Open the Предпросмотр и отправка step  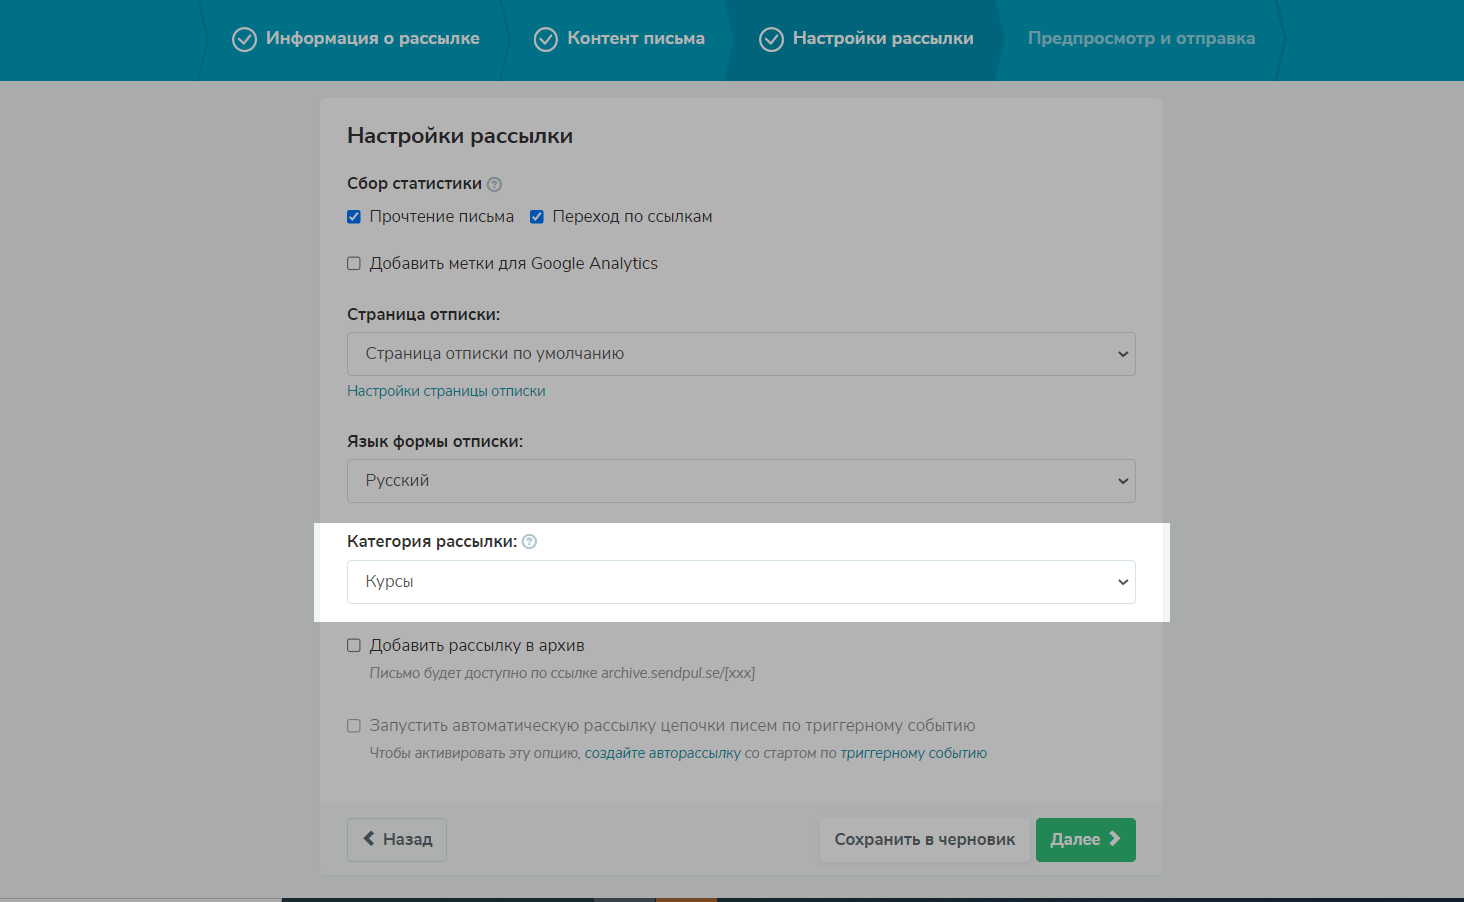1141,39
